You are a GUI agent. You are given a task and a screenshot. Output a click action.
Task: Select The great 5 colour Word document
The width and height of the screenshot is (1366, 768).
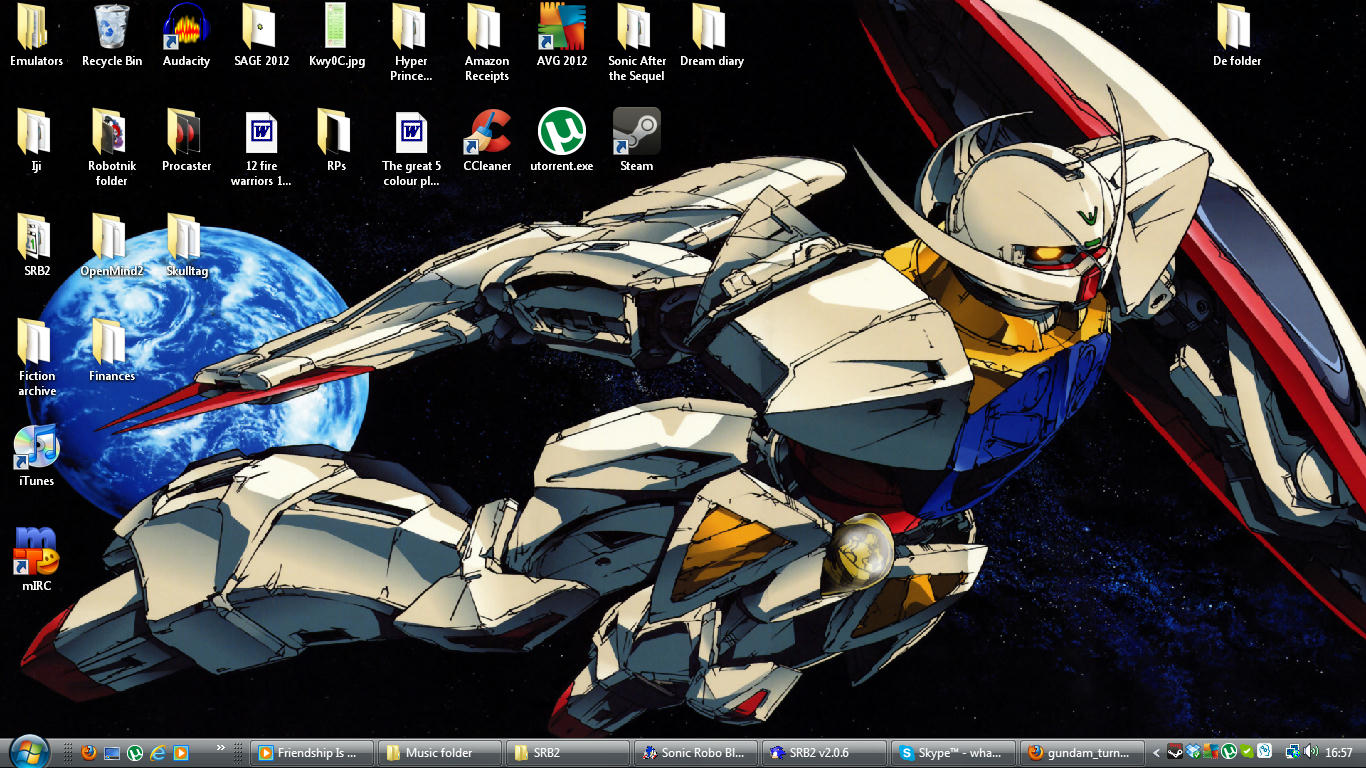(411, 149)
